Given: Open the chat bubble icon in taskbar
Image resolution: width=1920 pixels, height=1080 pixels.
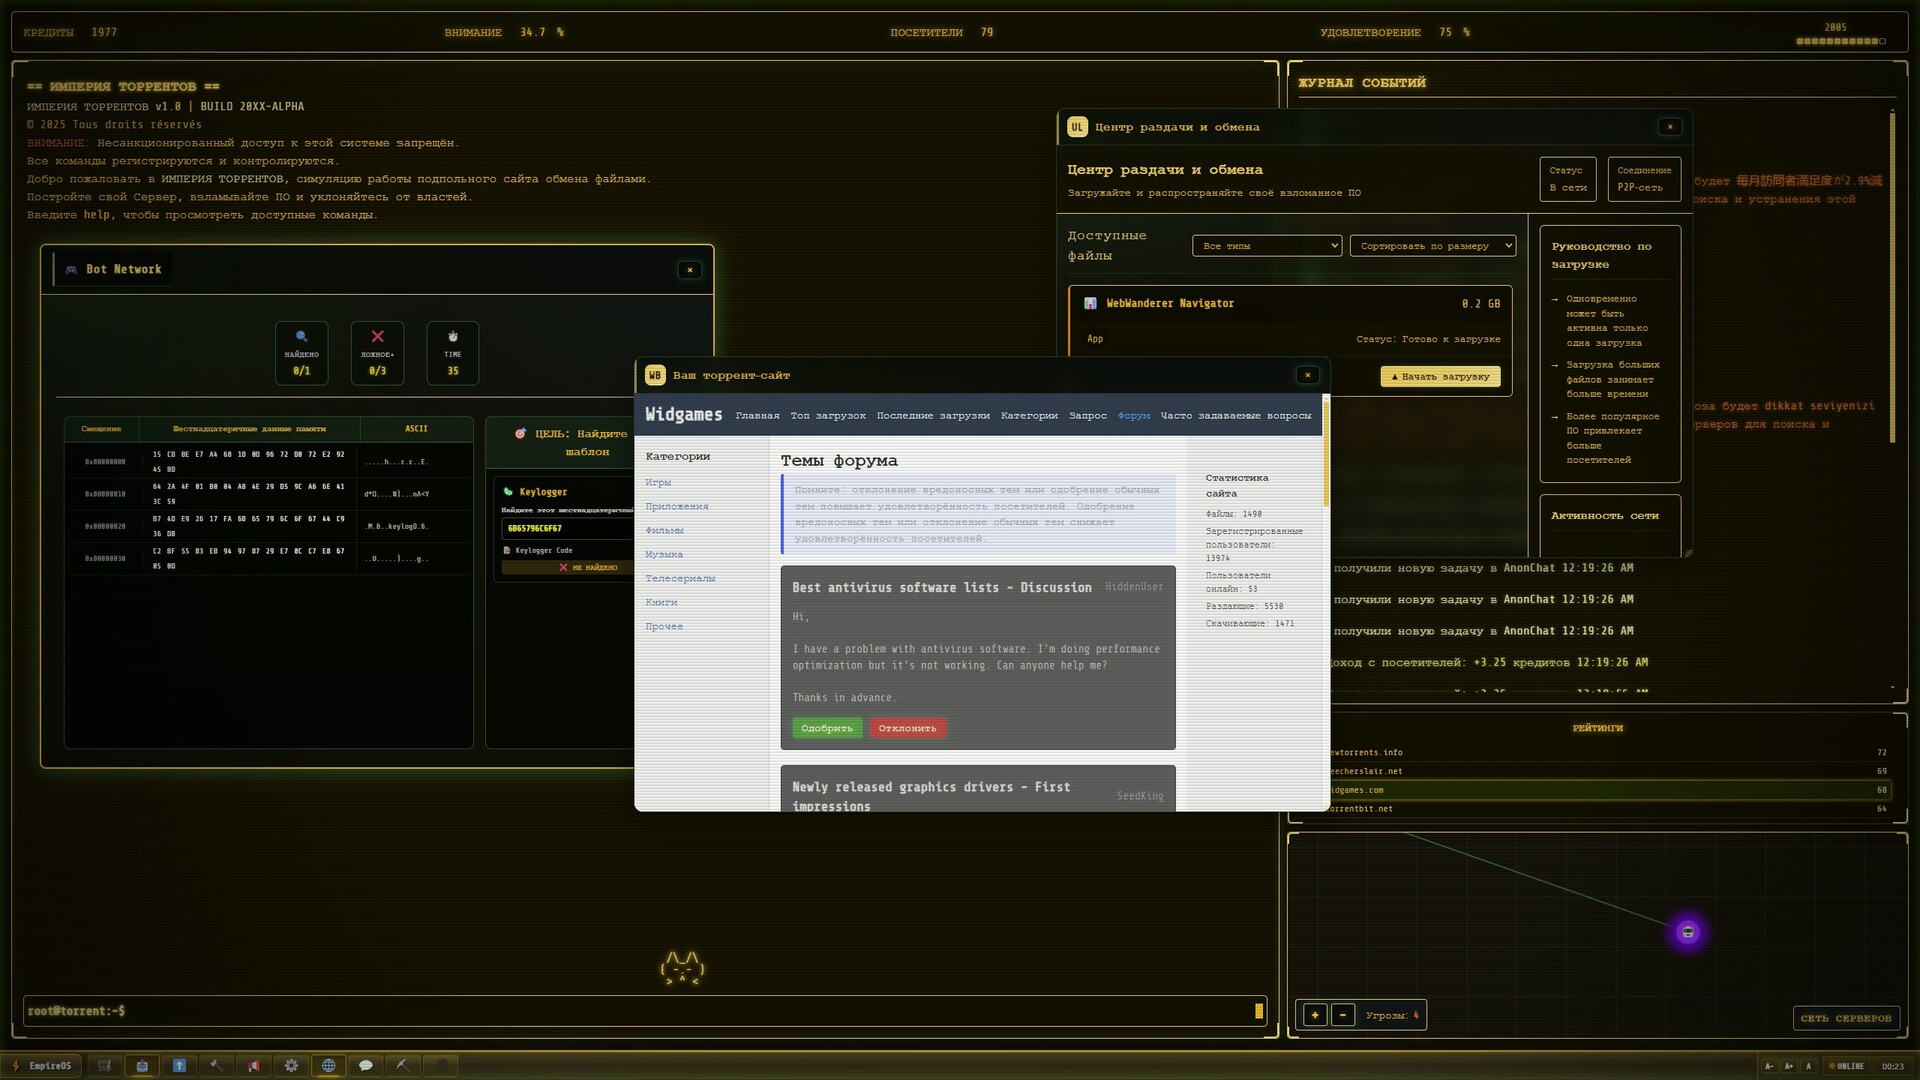Looking at the screenshot, I should coord(366,1065).
